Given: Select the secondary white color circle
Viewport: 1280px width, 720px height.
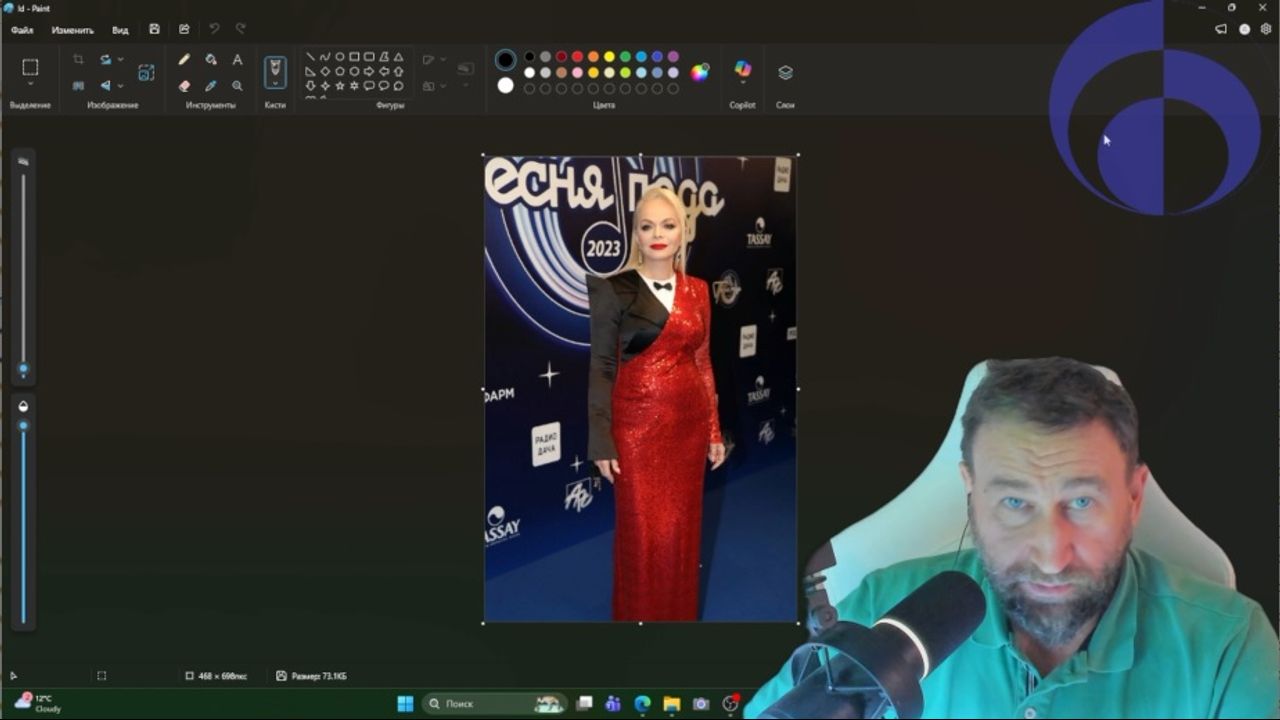Looking at the screenshot, I should pyautogui.click(x=506, y=86).
